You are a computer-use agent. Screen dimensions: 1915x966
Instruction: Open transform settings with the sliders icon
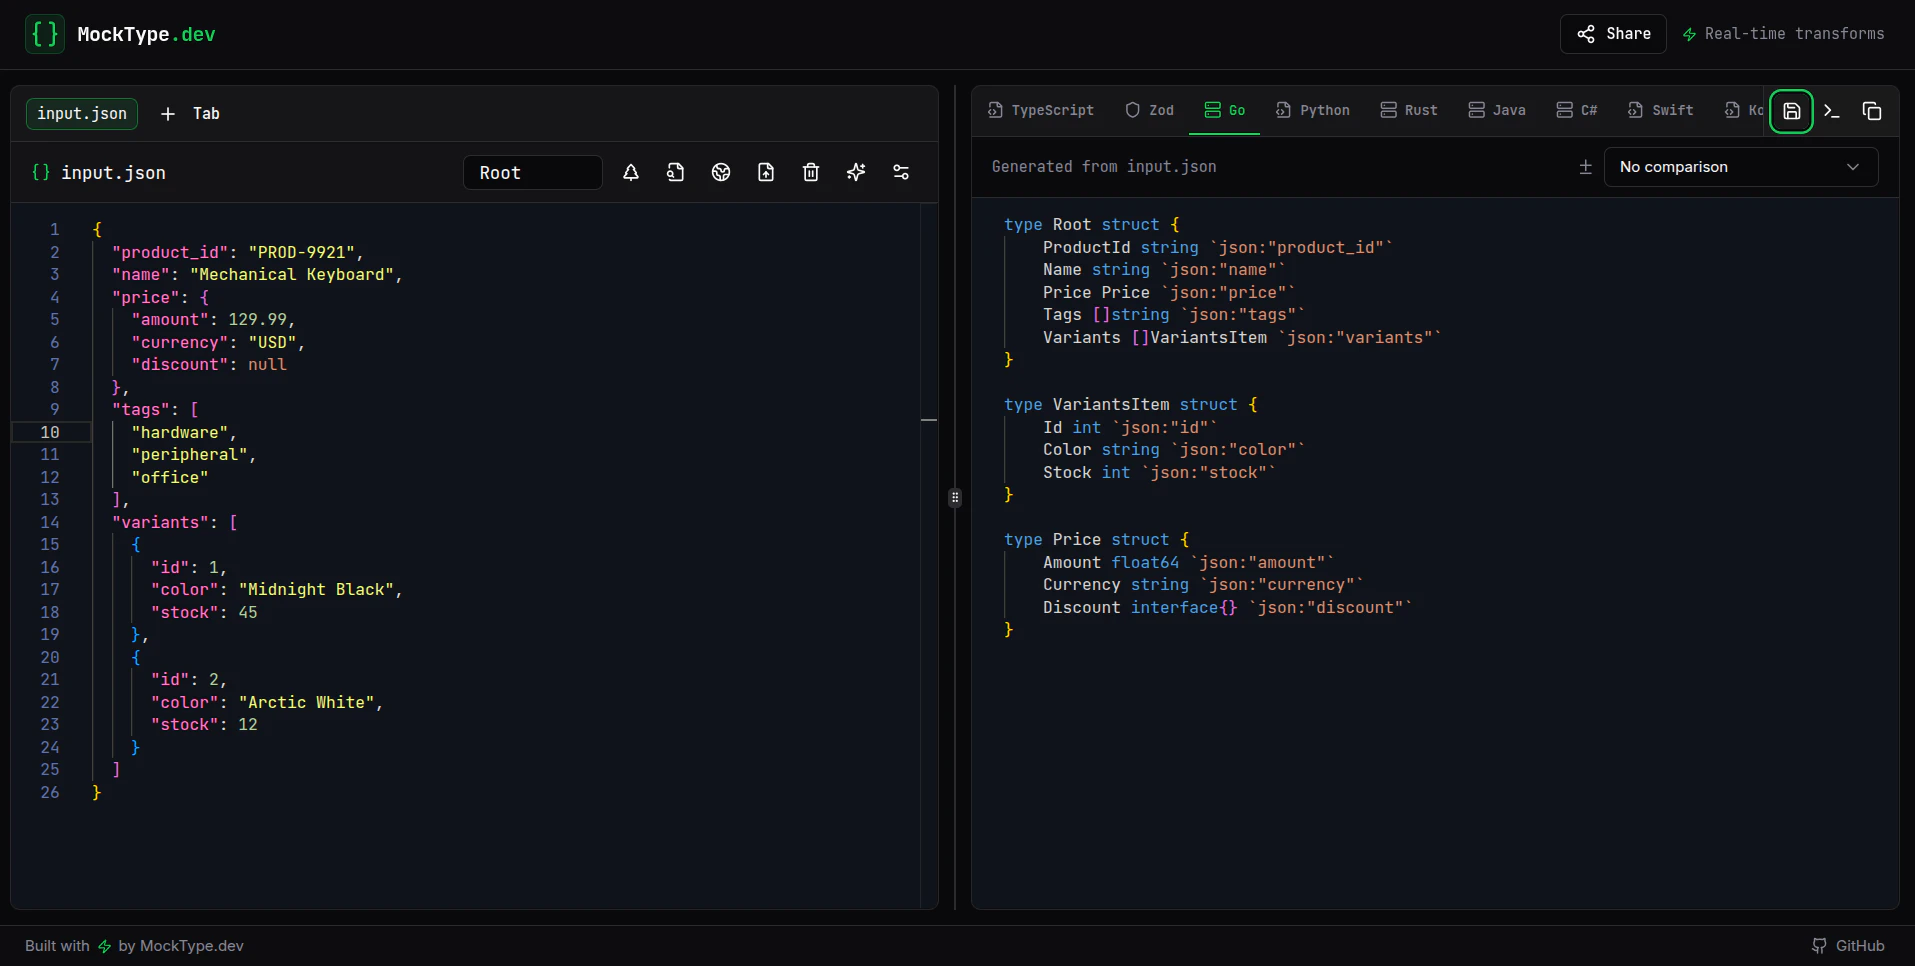901,172
